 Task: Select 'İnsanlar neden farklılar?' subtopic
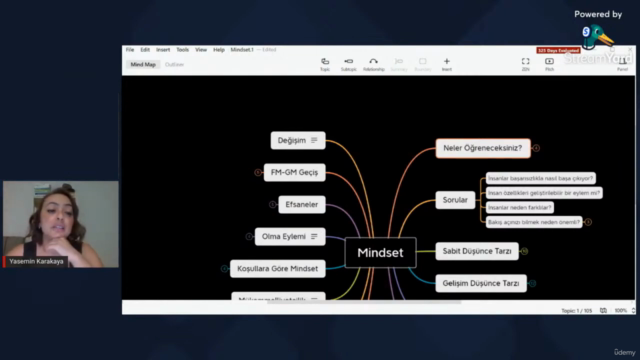[520, 208]
